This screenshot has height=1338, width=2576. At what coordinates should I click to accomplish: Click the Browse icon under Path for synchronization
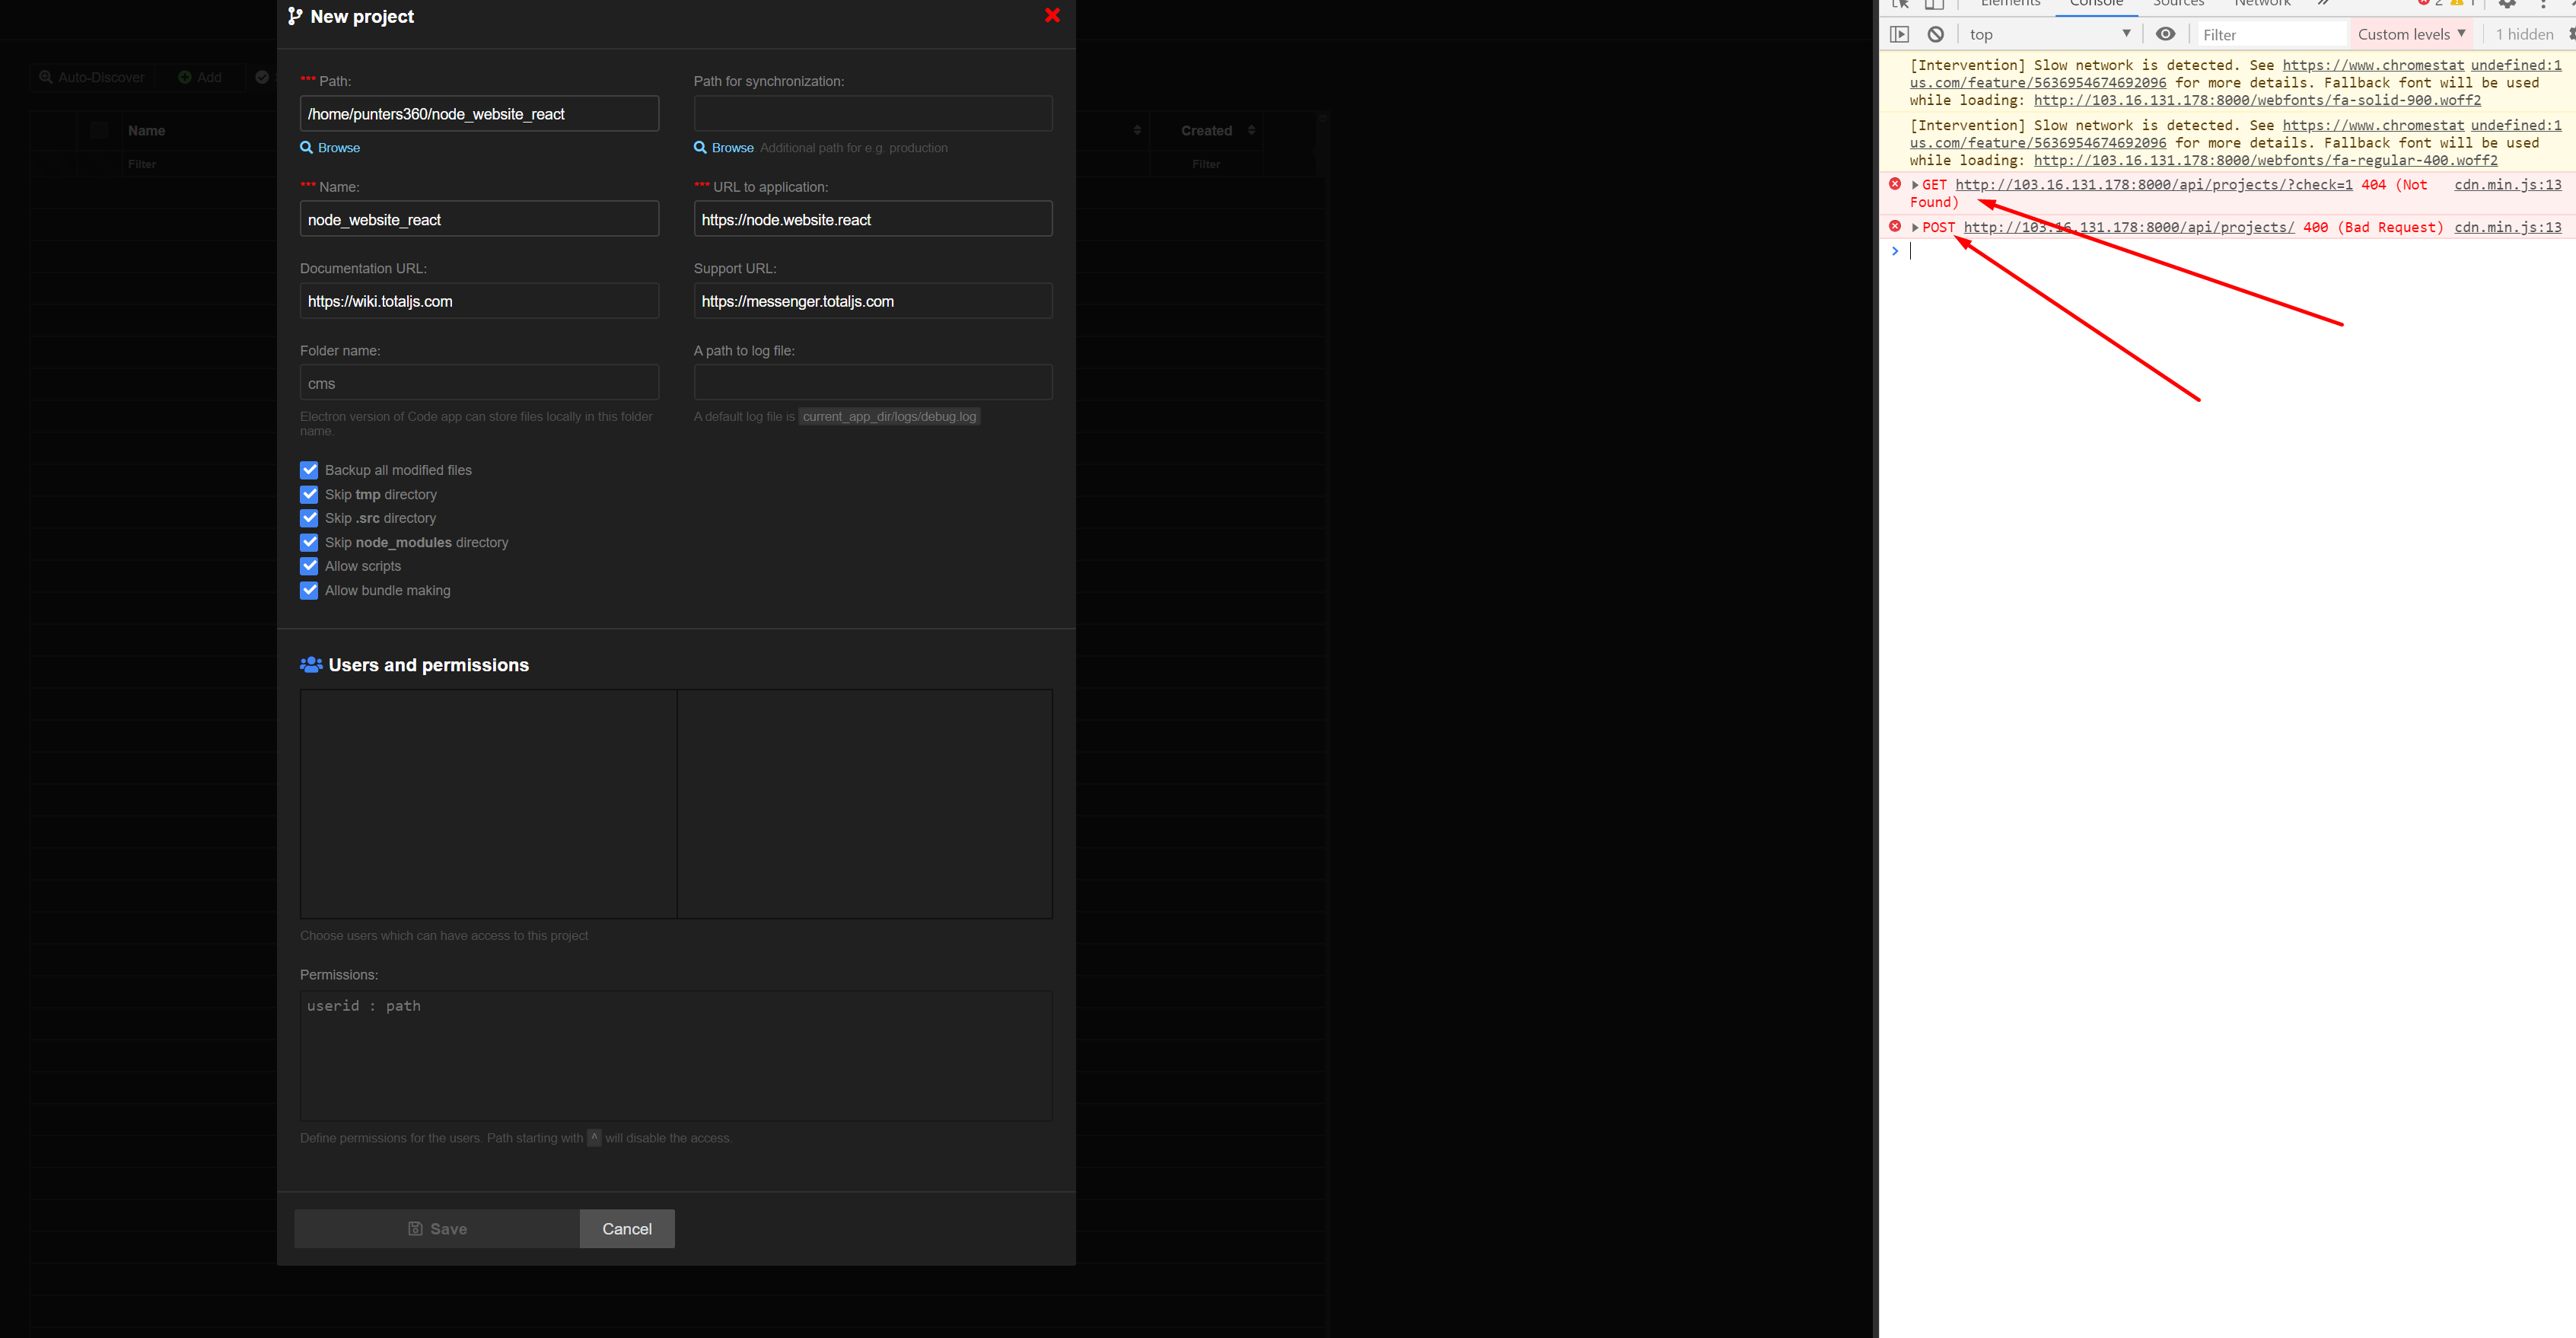pos(700,147)
